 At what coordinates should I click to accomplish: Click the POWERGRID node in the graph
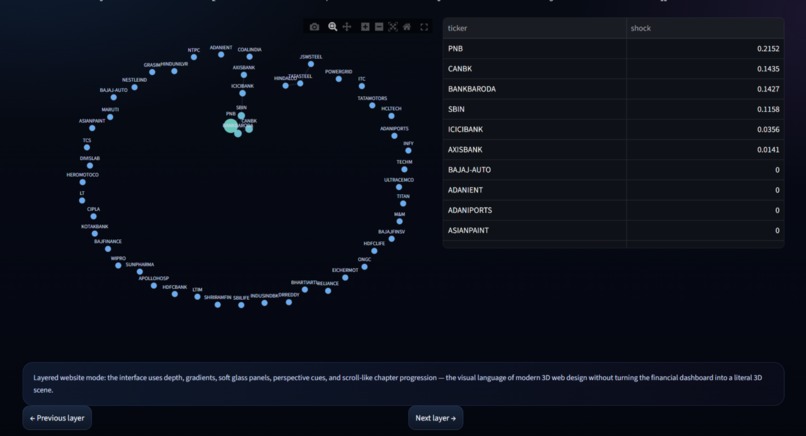click(x=338, y=79)
